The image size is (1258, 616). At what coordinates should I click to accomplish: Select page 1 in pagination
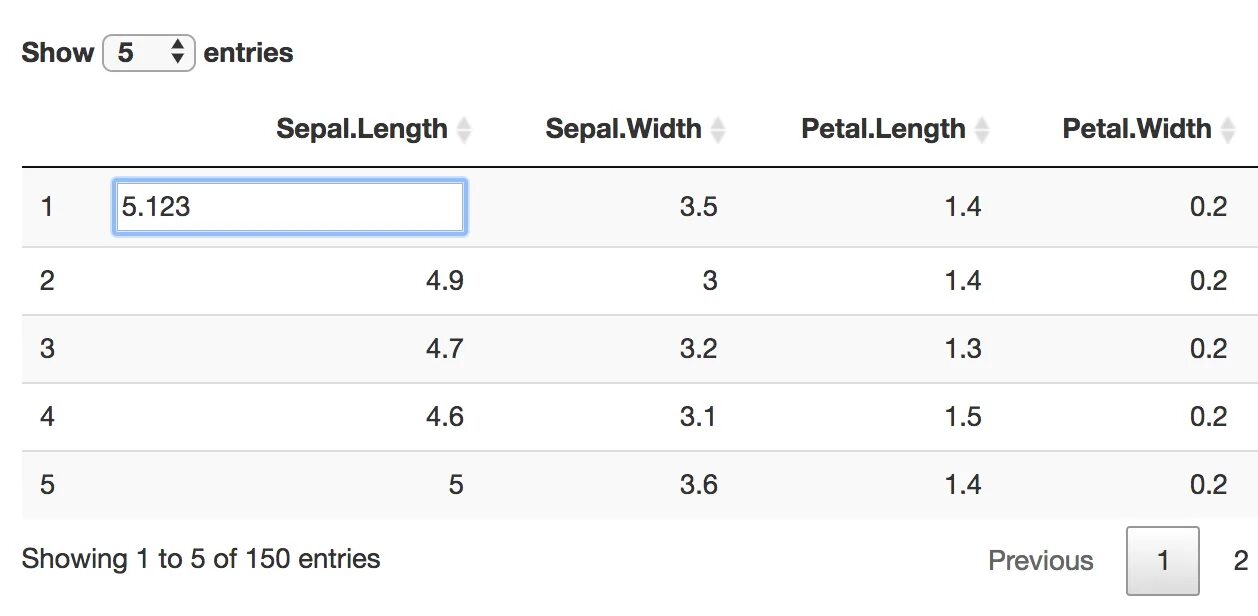(1162, 561)
